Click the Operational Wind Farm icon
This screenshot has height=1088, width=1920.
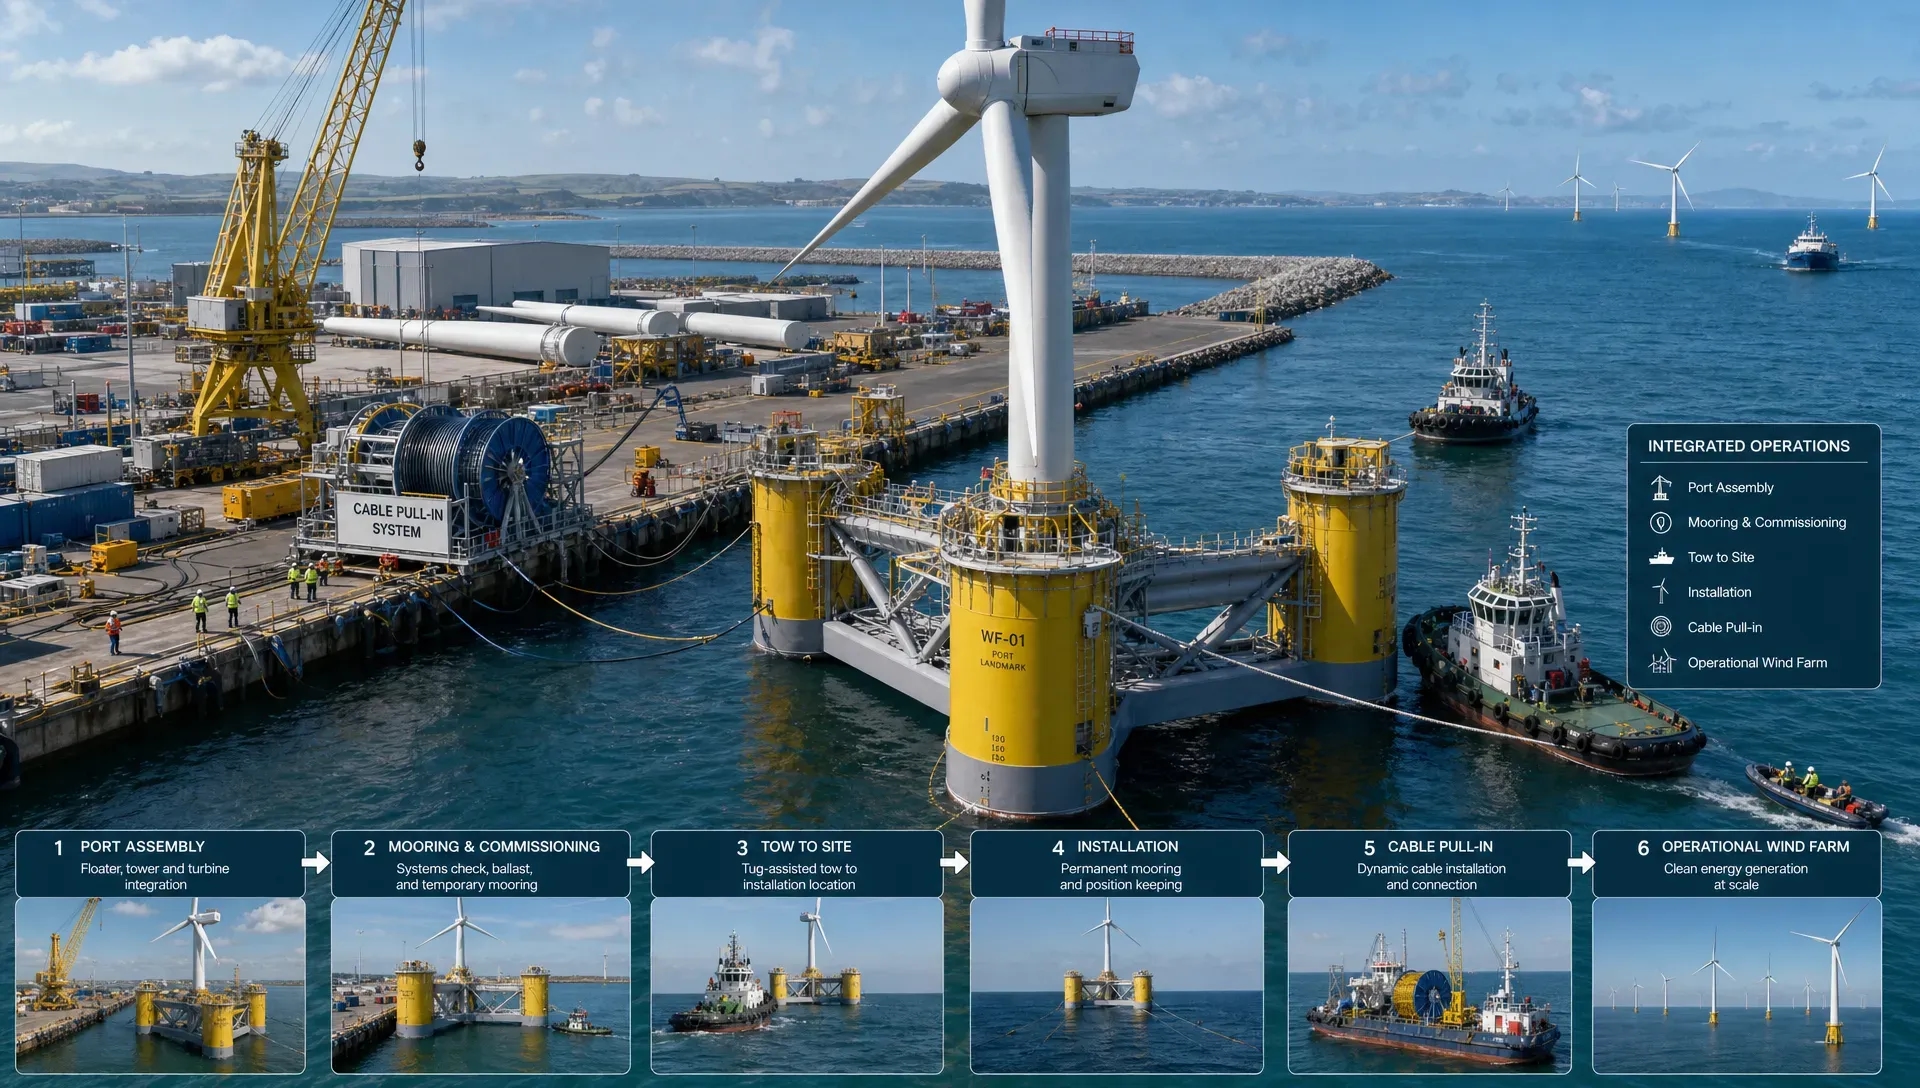pyautogui.click(x=1661, y=662)
